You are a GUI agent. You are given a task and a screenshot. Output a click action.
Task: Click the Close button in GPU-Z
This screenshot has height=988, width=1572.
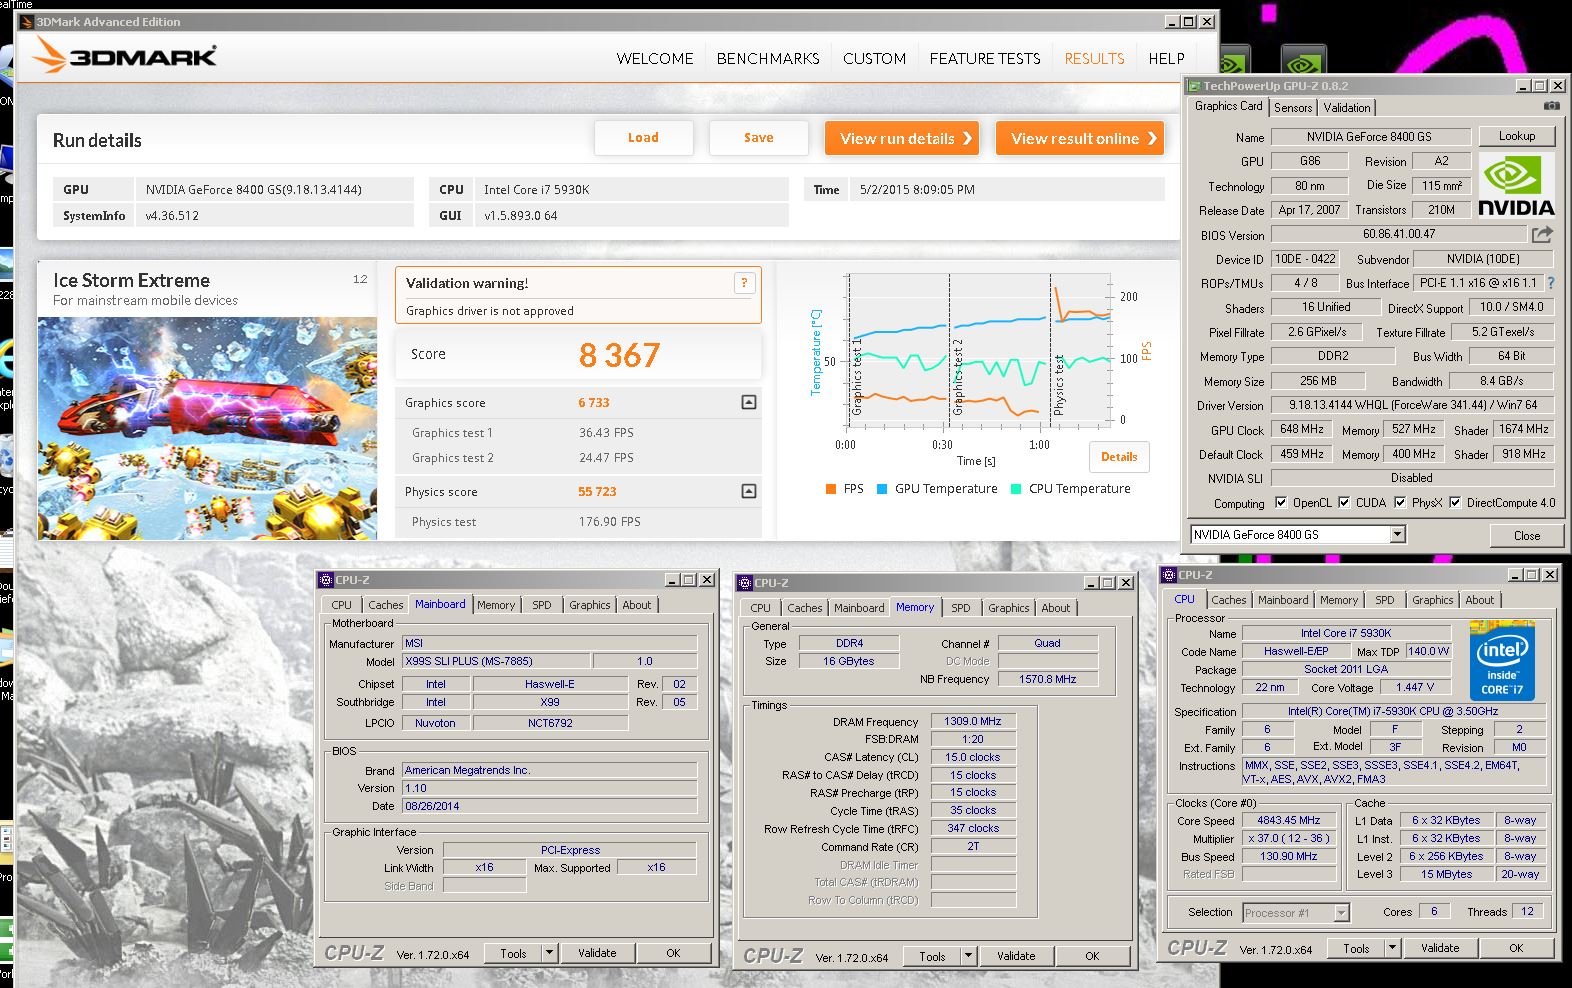point(1527,535)
